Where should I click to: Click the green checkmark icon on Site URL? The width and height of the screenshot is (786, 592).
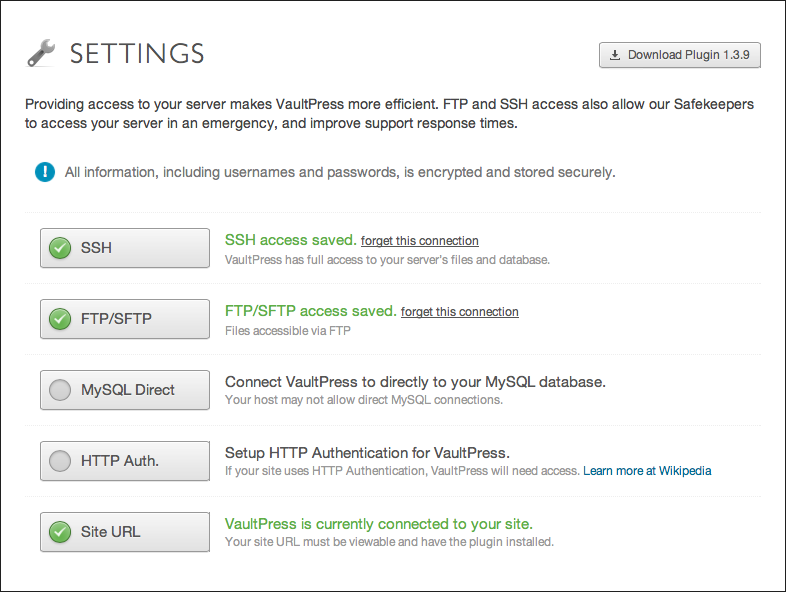(x=60, y=532)
